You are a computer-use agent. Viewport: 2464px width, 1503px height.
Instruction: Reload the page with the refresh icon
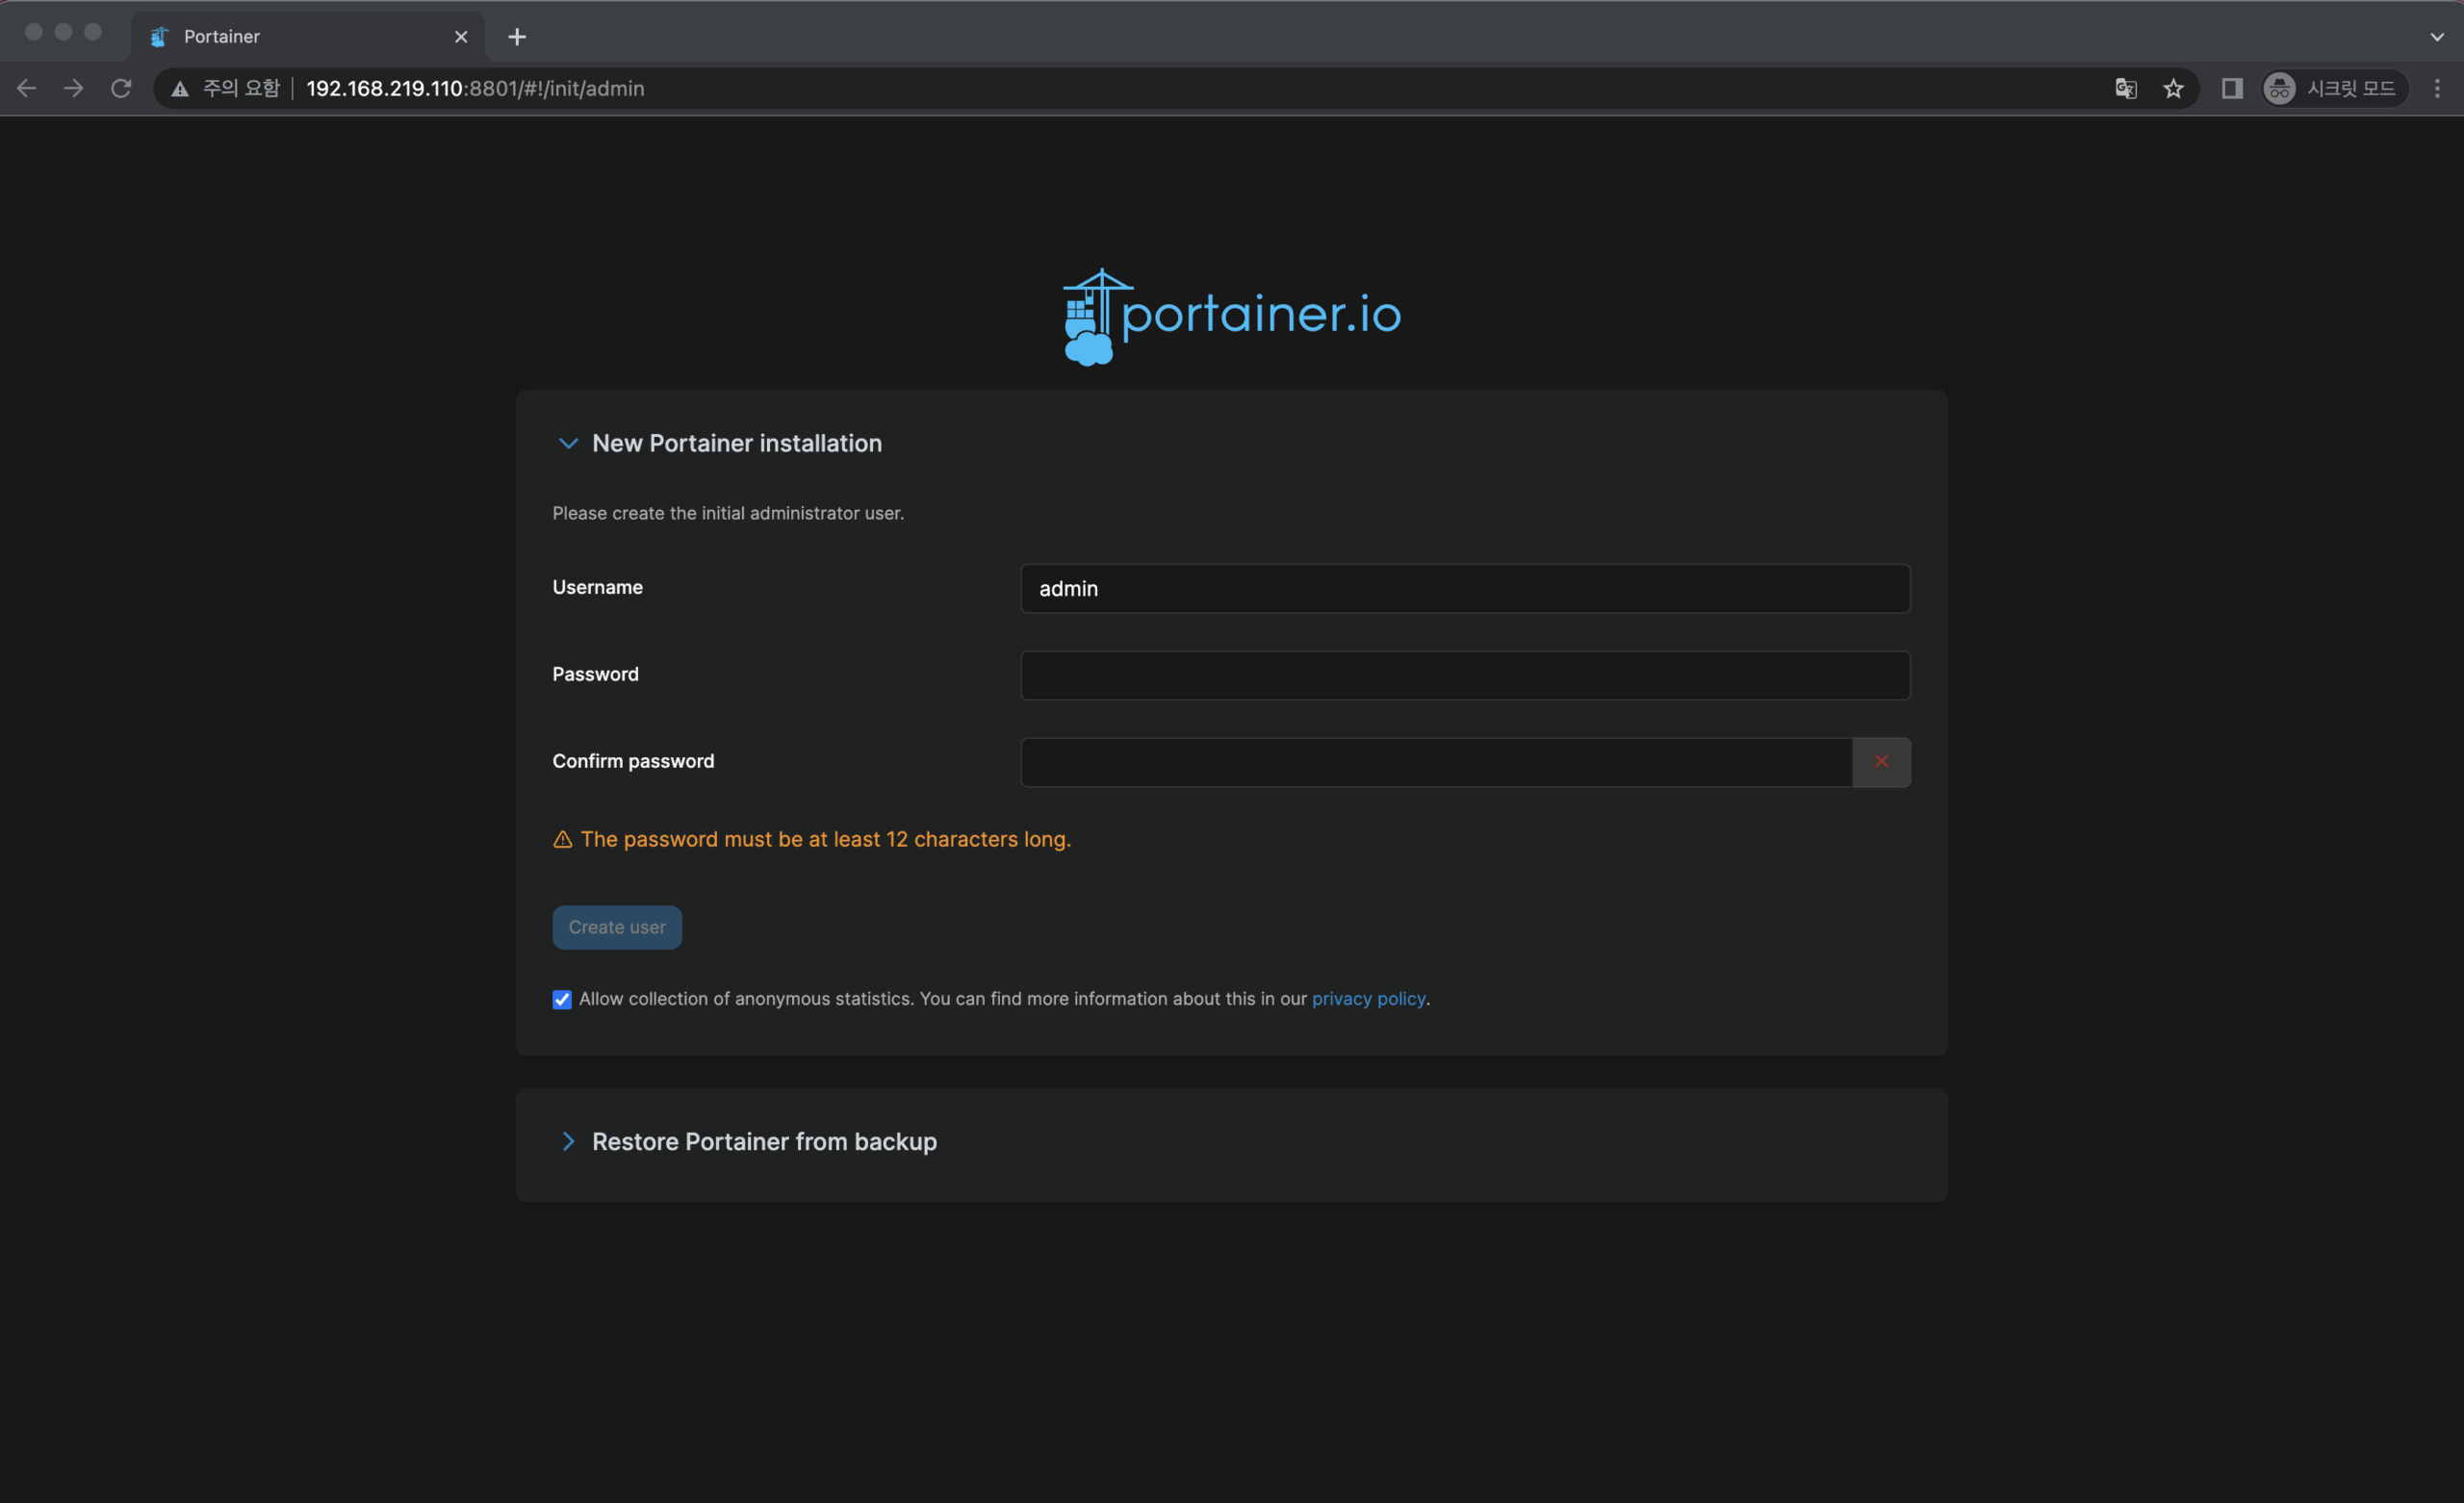pos(121,88)
